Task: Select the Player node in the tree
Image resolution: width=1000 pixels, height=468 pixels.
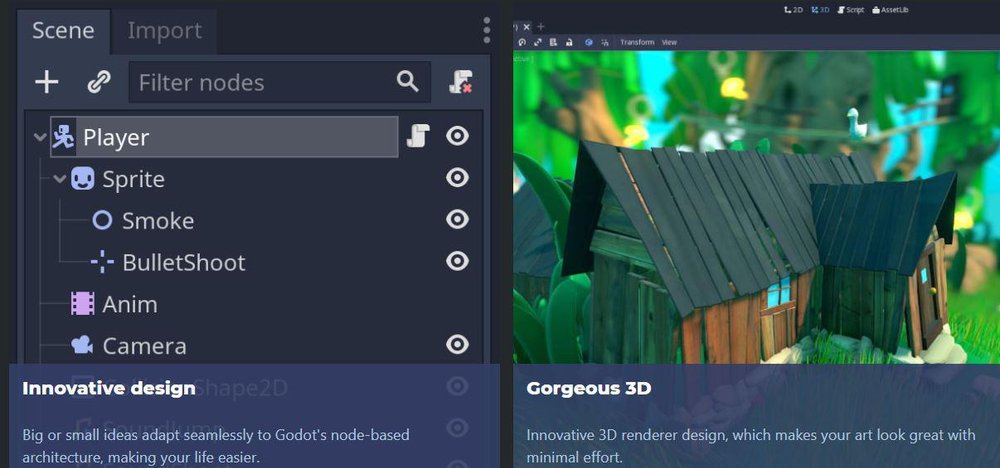Action: click(x=224, y=136)
